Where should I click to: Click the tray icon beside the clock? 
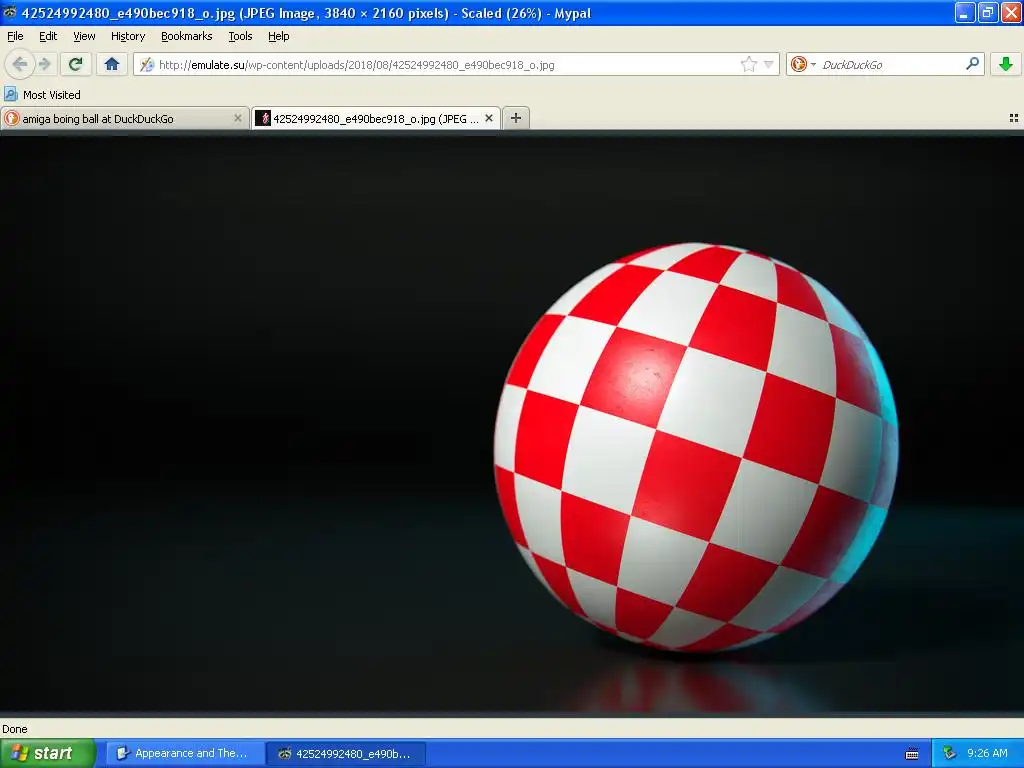click(949, 753)
